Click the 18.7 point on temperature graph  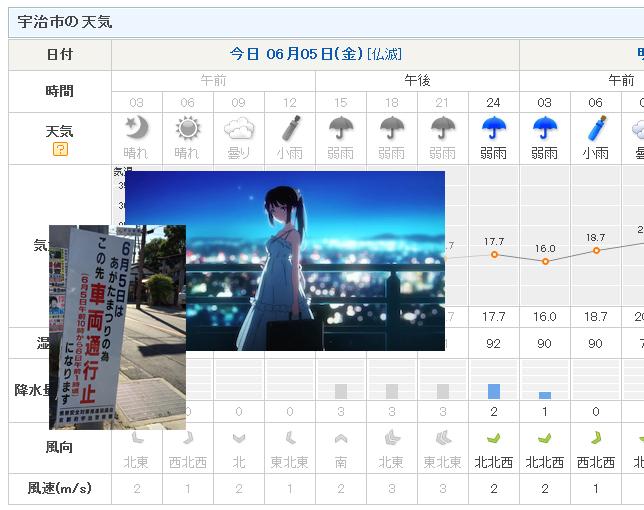(x=596, y=250)
